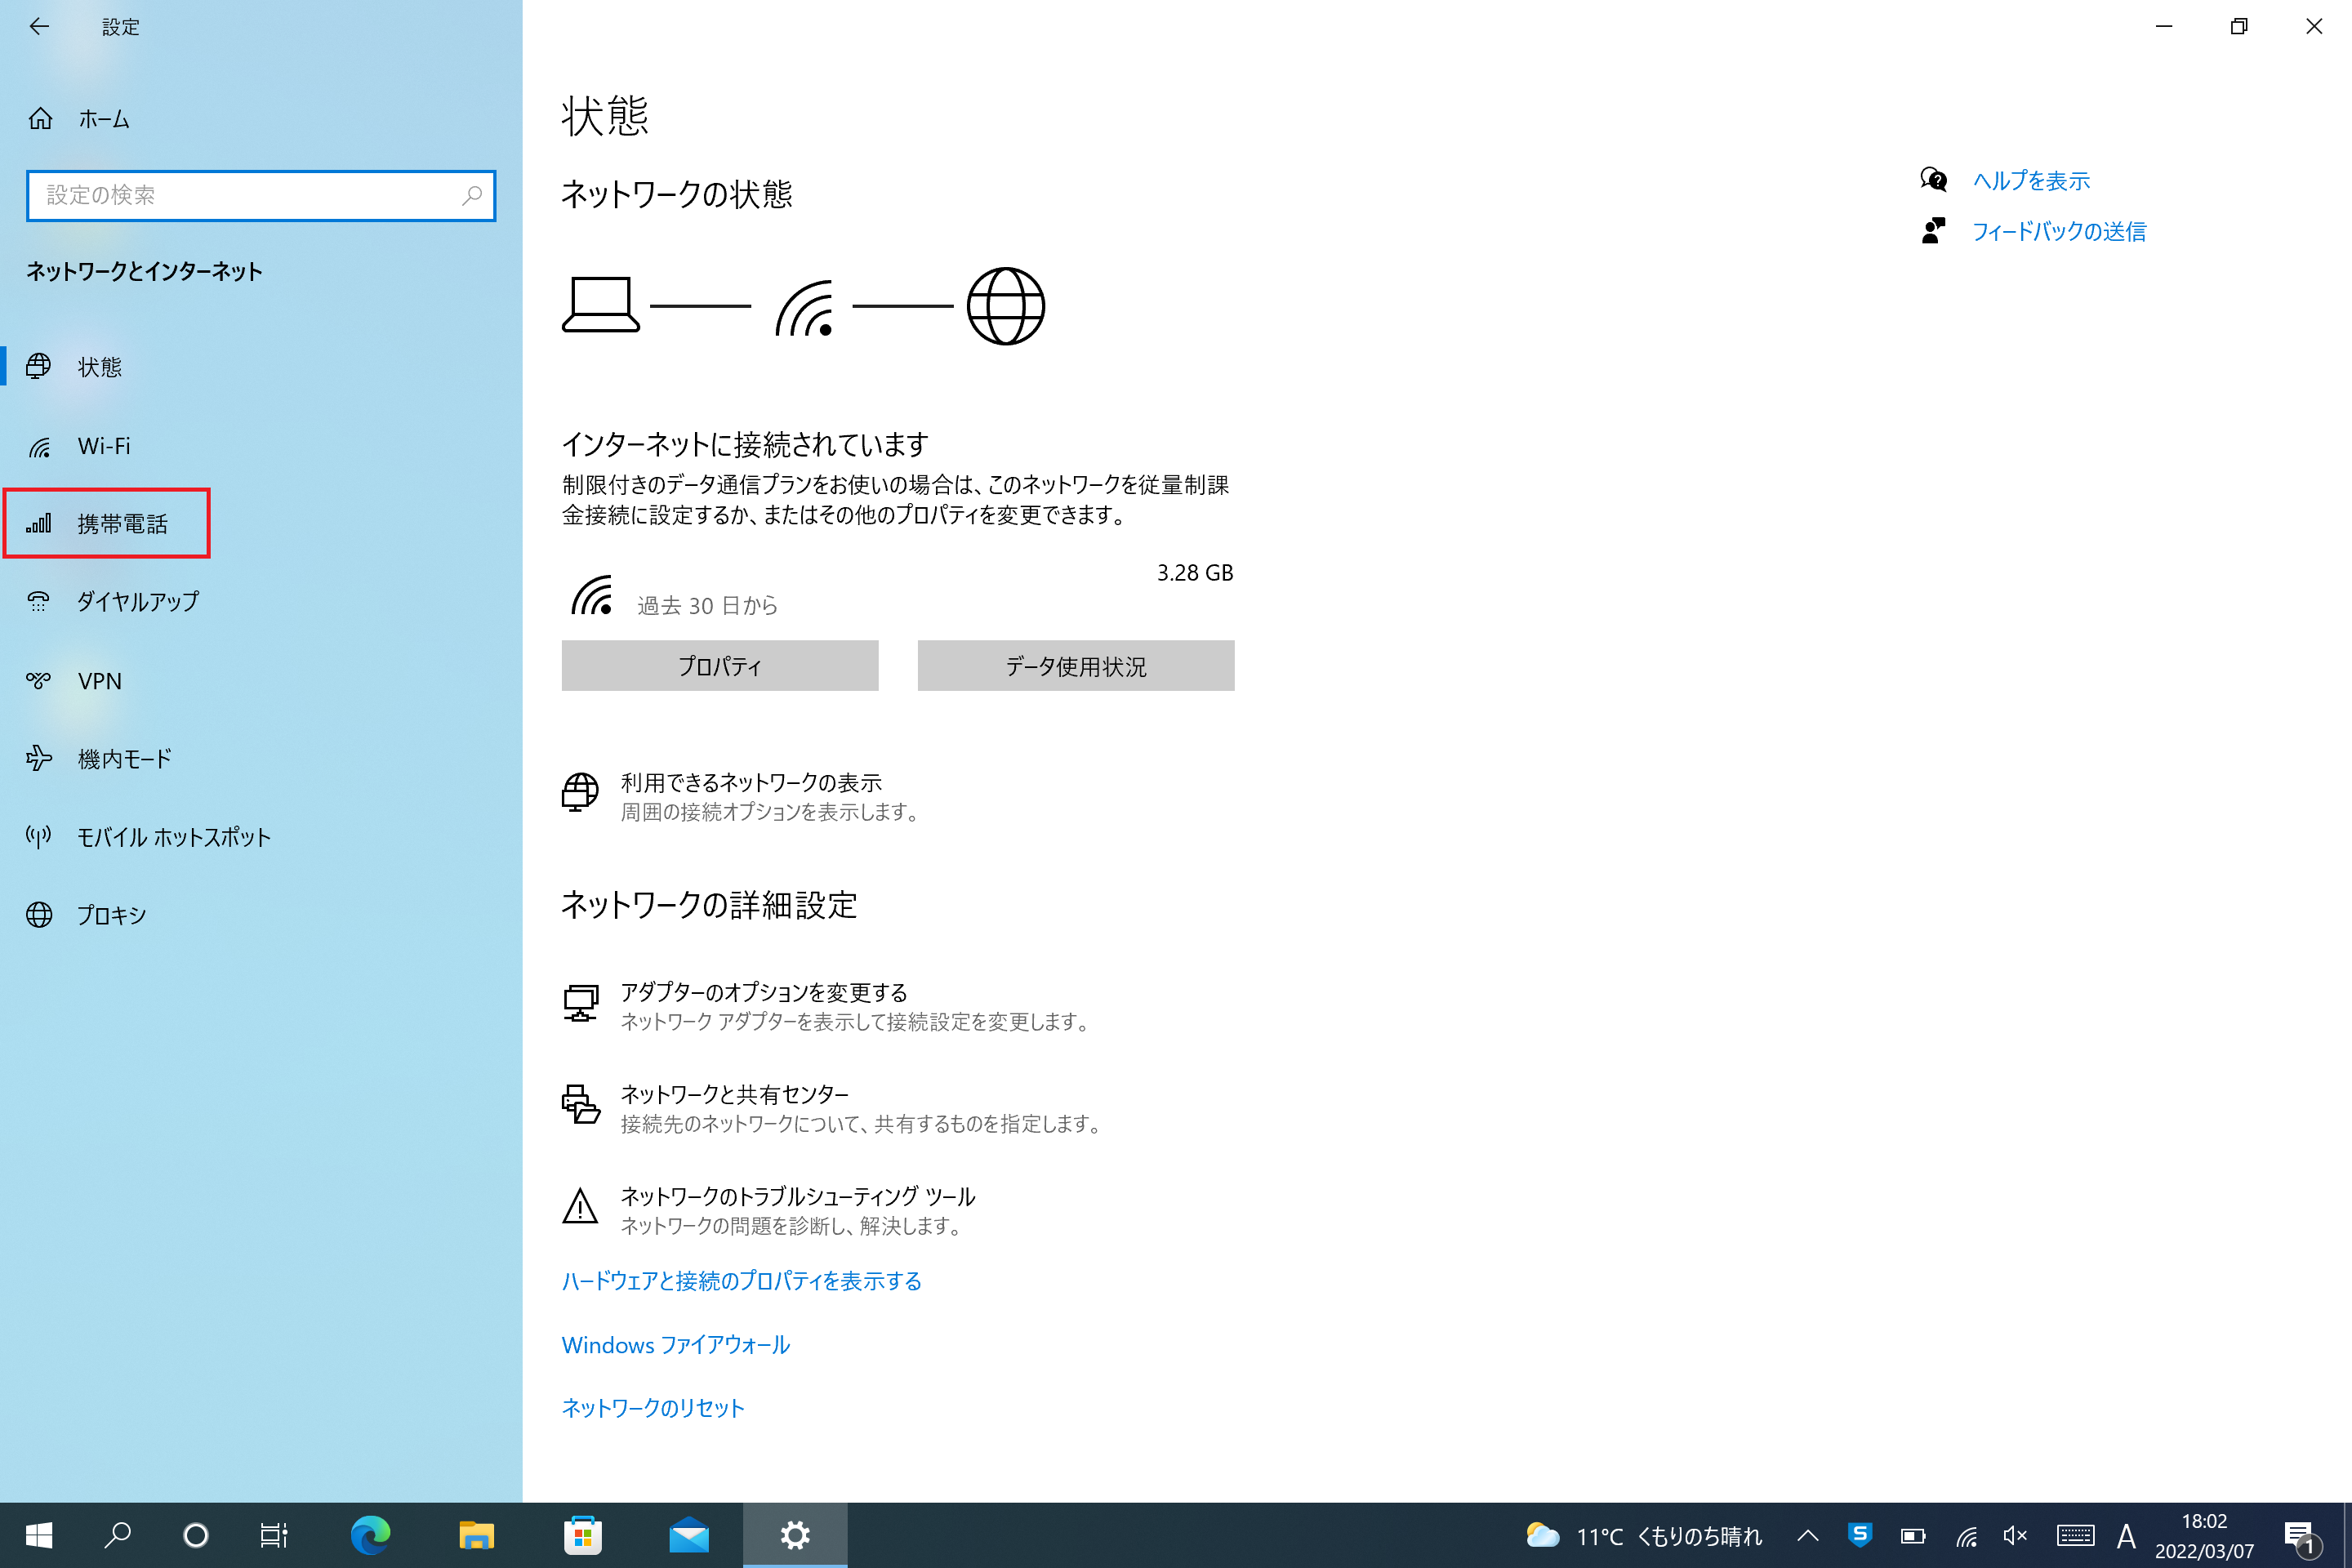Viewport: 2352px width, 1568px height.
Task: Open the Windows Start menu
Action: [x=39, y=1535]
